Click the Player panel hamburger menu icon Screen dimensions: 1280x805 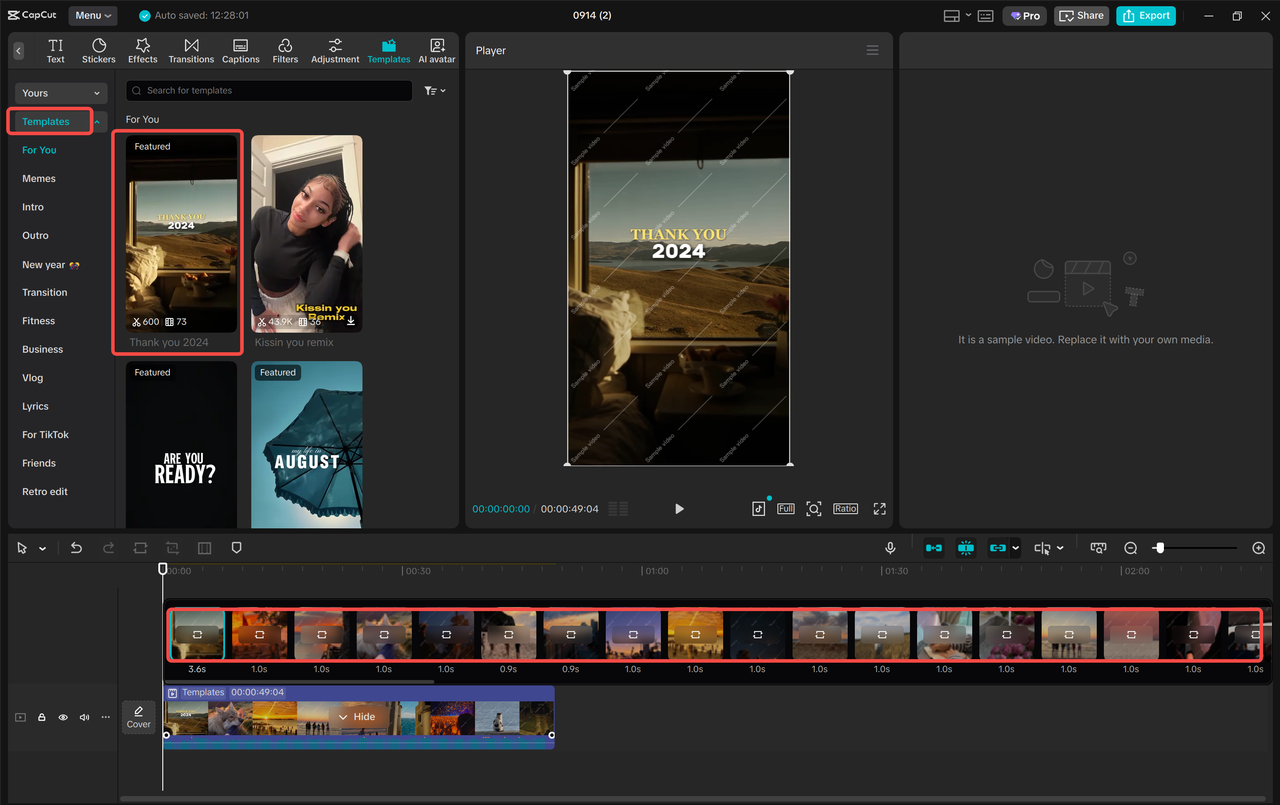pos(873,50)
